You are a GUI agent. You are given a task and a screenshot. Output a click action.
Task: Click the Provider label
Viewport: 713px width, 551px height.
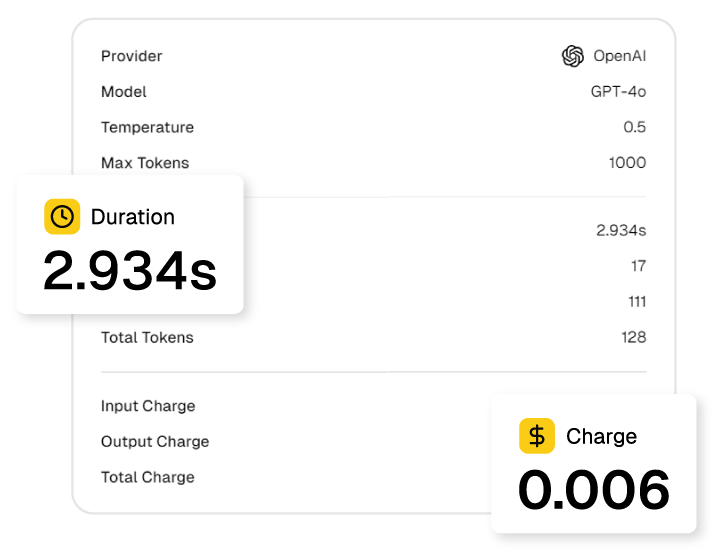coord(131,56)
